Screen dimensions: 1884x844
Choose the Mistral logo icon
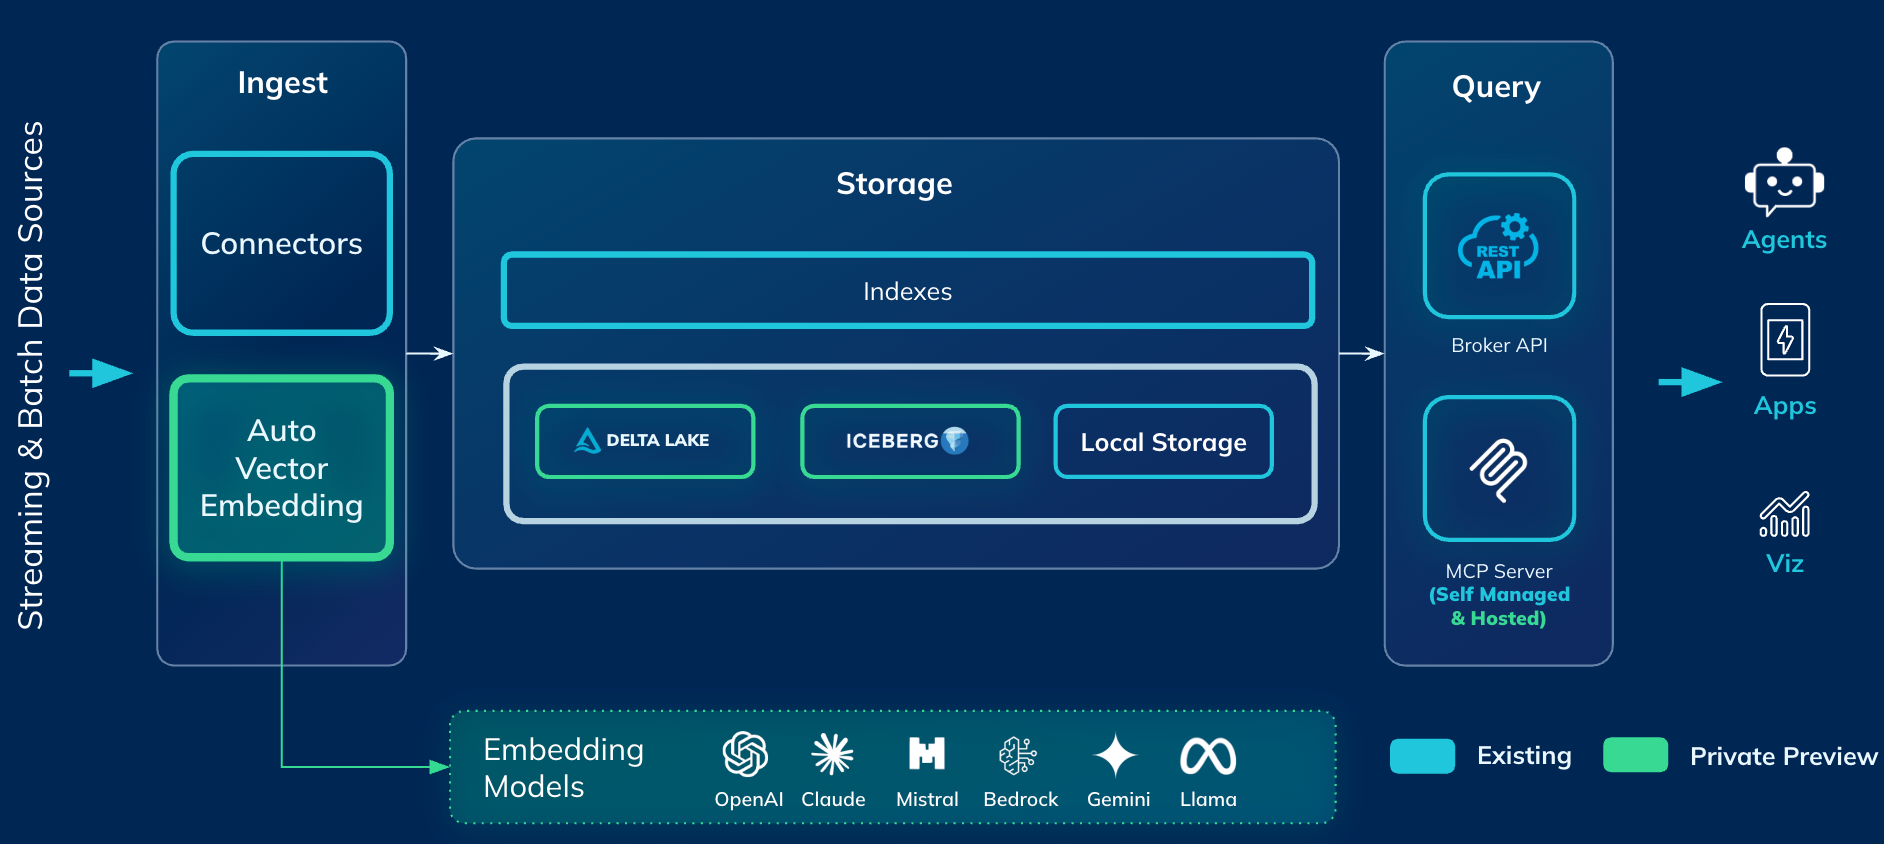click(927, 753)
